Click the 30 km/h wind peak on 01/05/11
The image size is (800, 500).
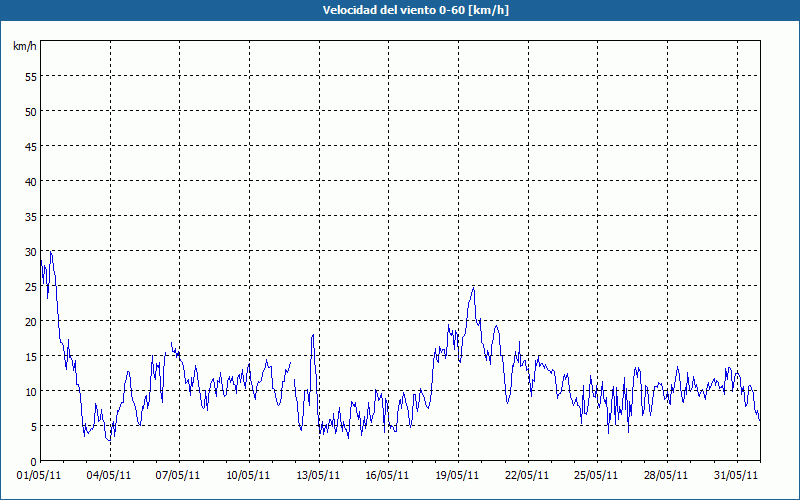51,251
